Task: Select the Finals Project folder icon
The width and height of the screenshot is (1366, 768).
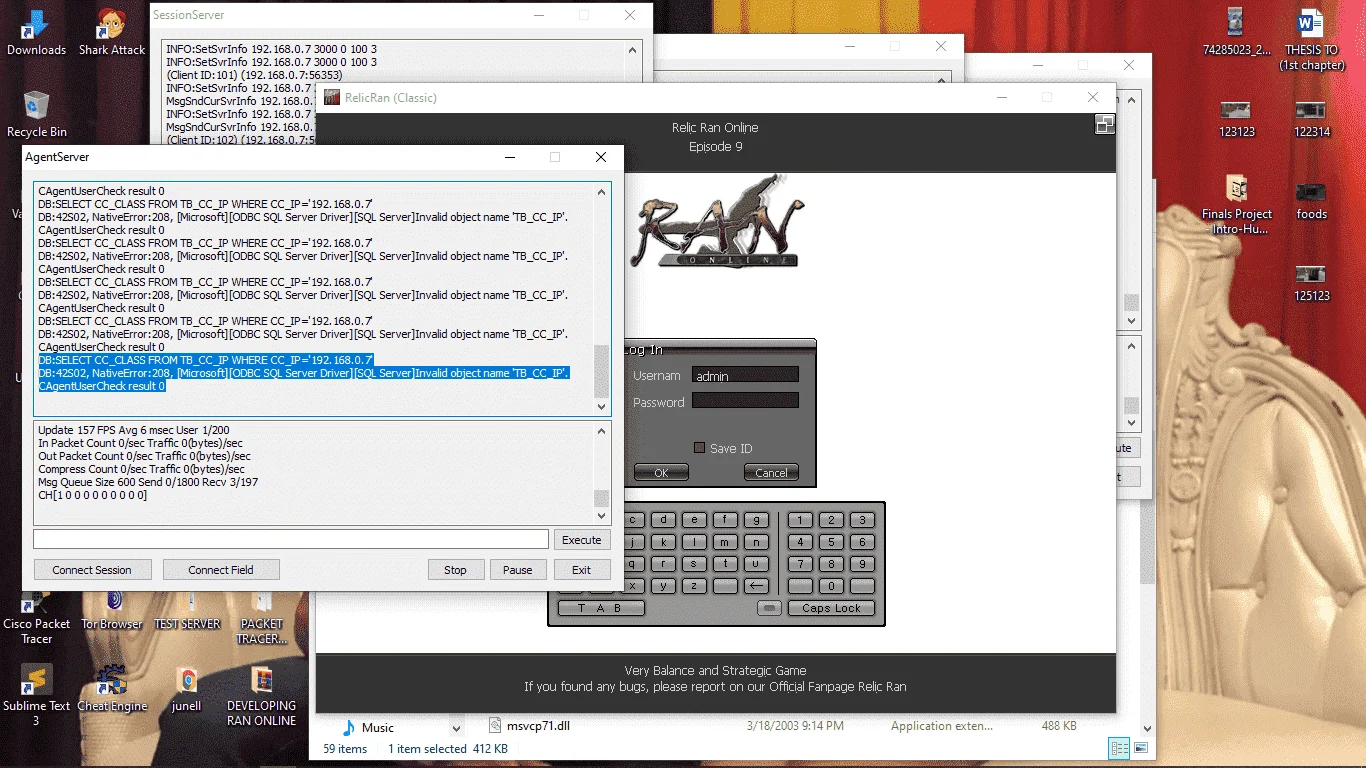Action: [1236, 188]
